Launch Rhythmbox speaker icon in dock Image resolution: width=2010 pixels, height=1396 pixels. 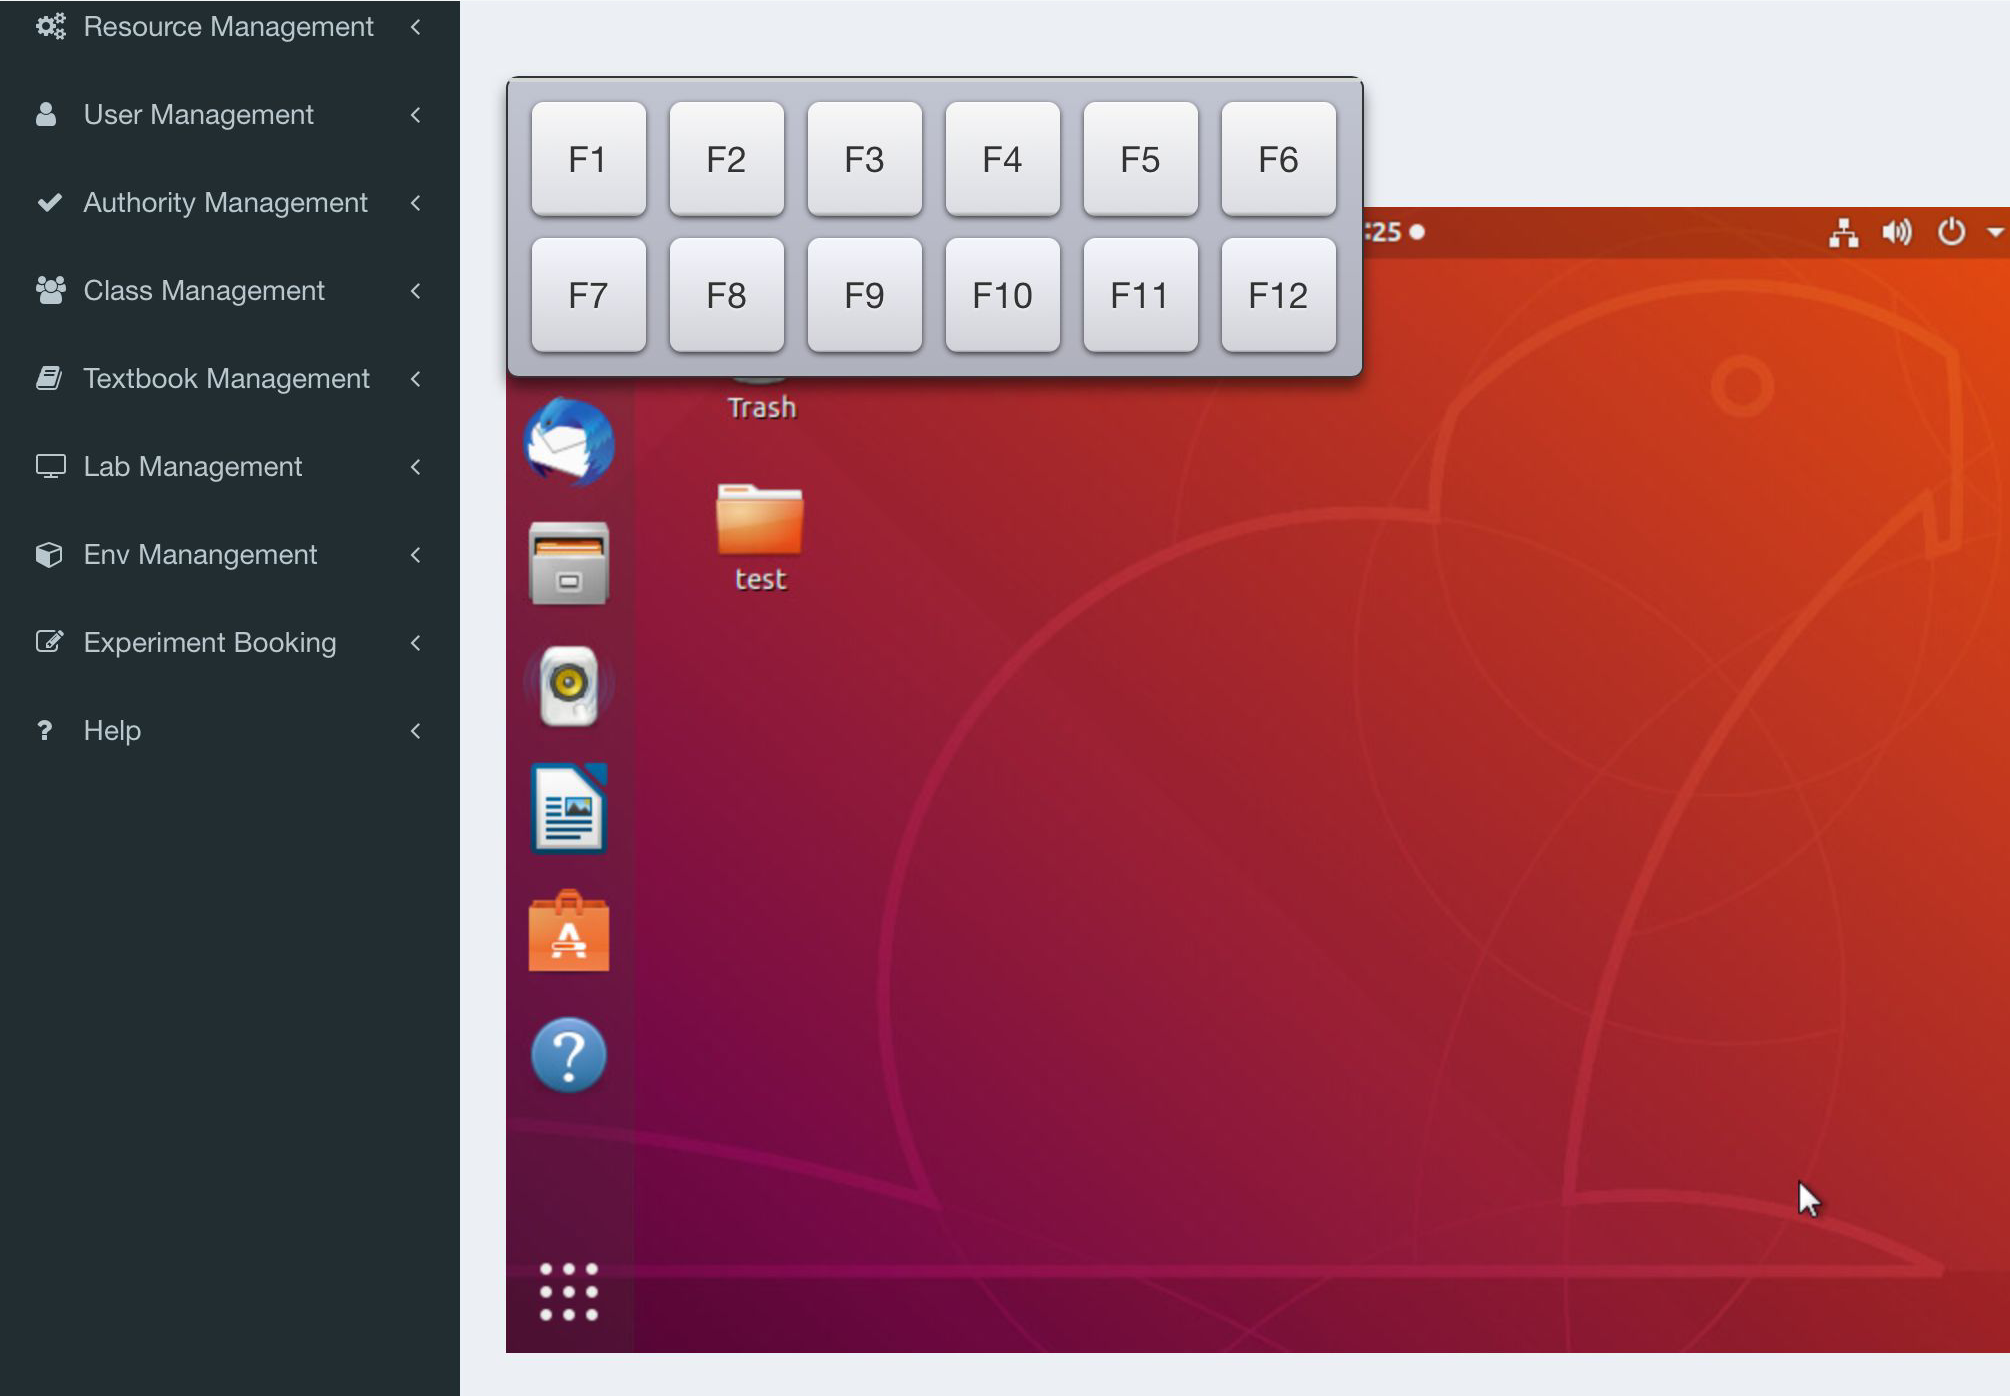tap(569, 686)
